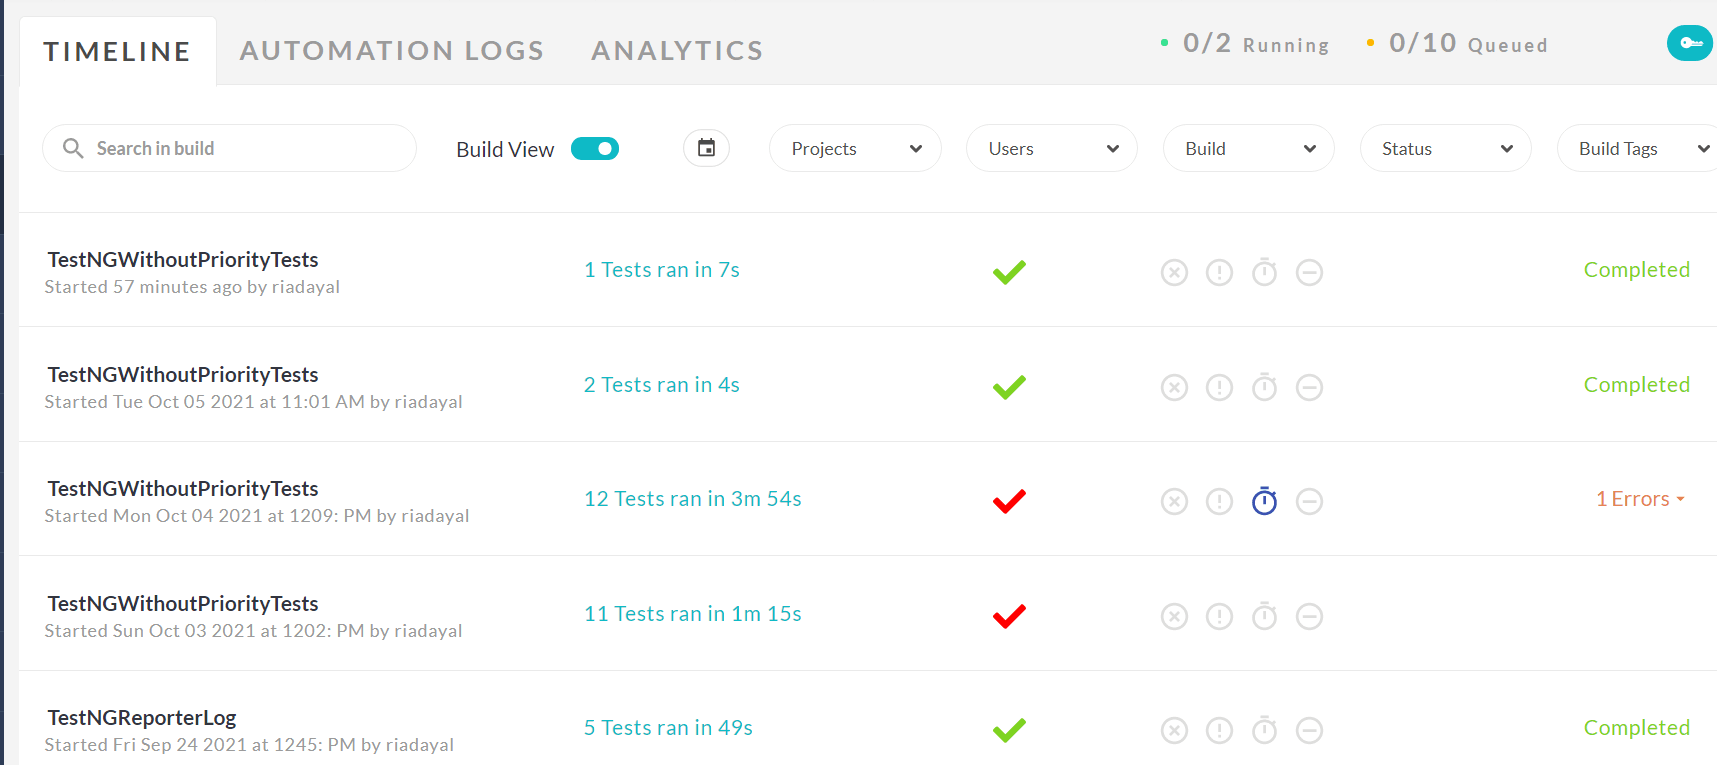The width and height of the screenshot is (1717, 765).
Task: Click the cancelled X icon in first build row
Action: click(1174, 272)
